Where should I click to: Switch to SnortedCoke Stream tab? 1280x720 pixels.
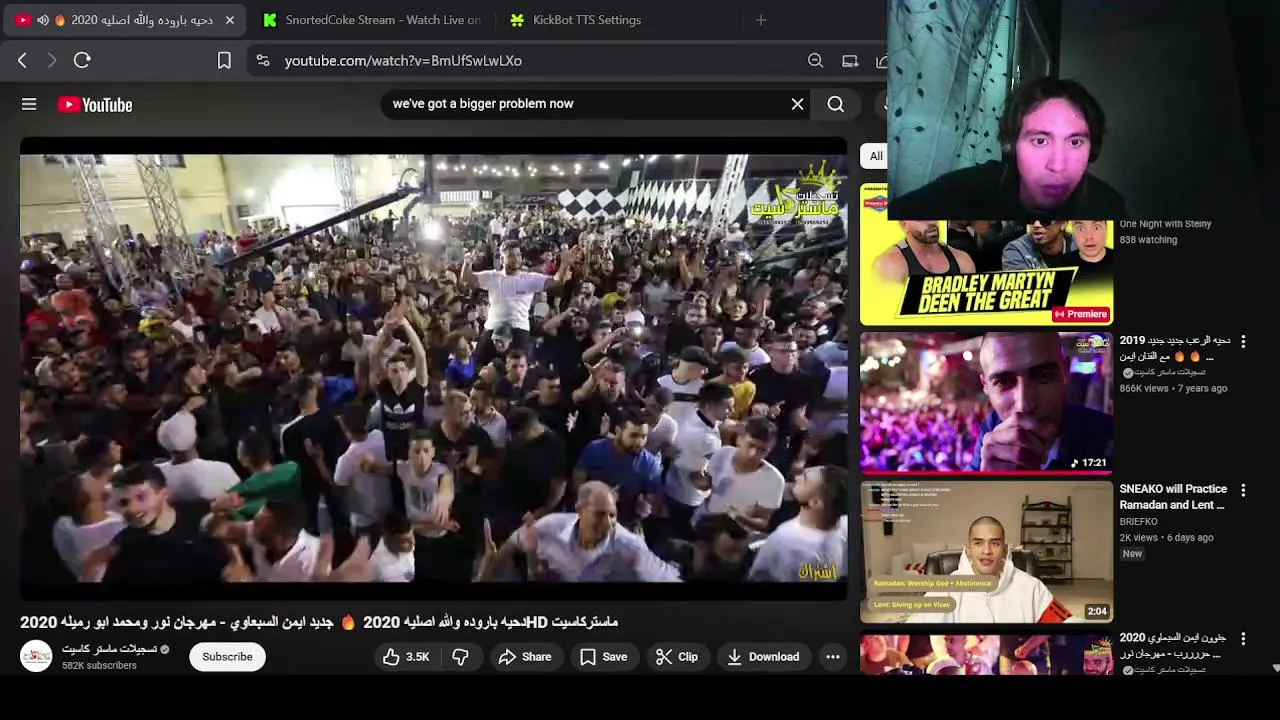point(371,20)
